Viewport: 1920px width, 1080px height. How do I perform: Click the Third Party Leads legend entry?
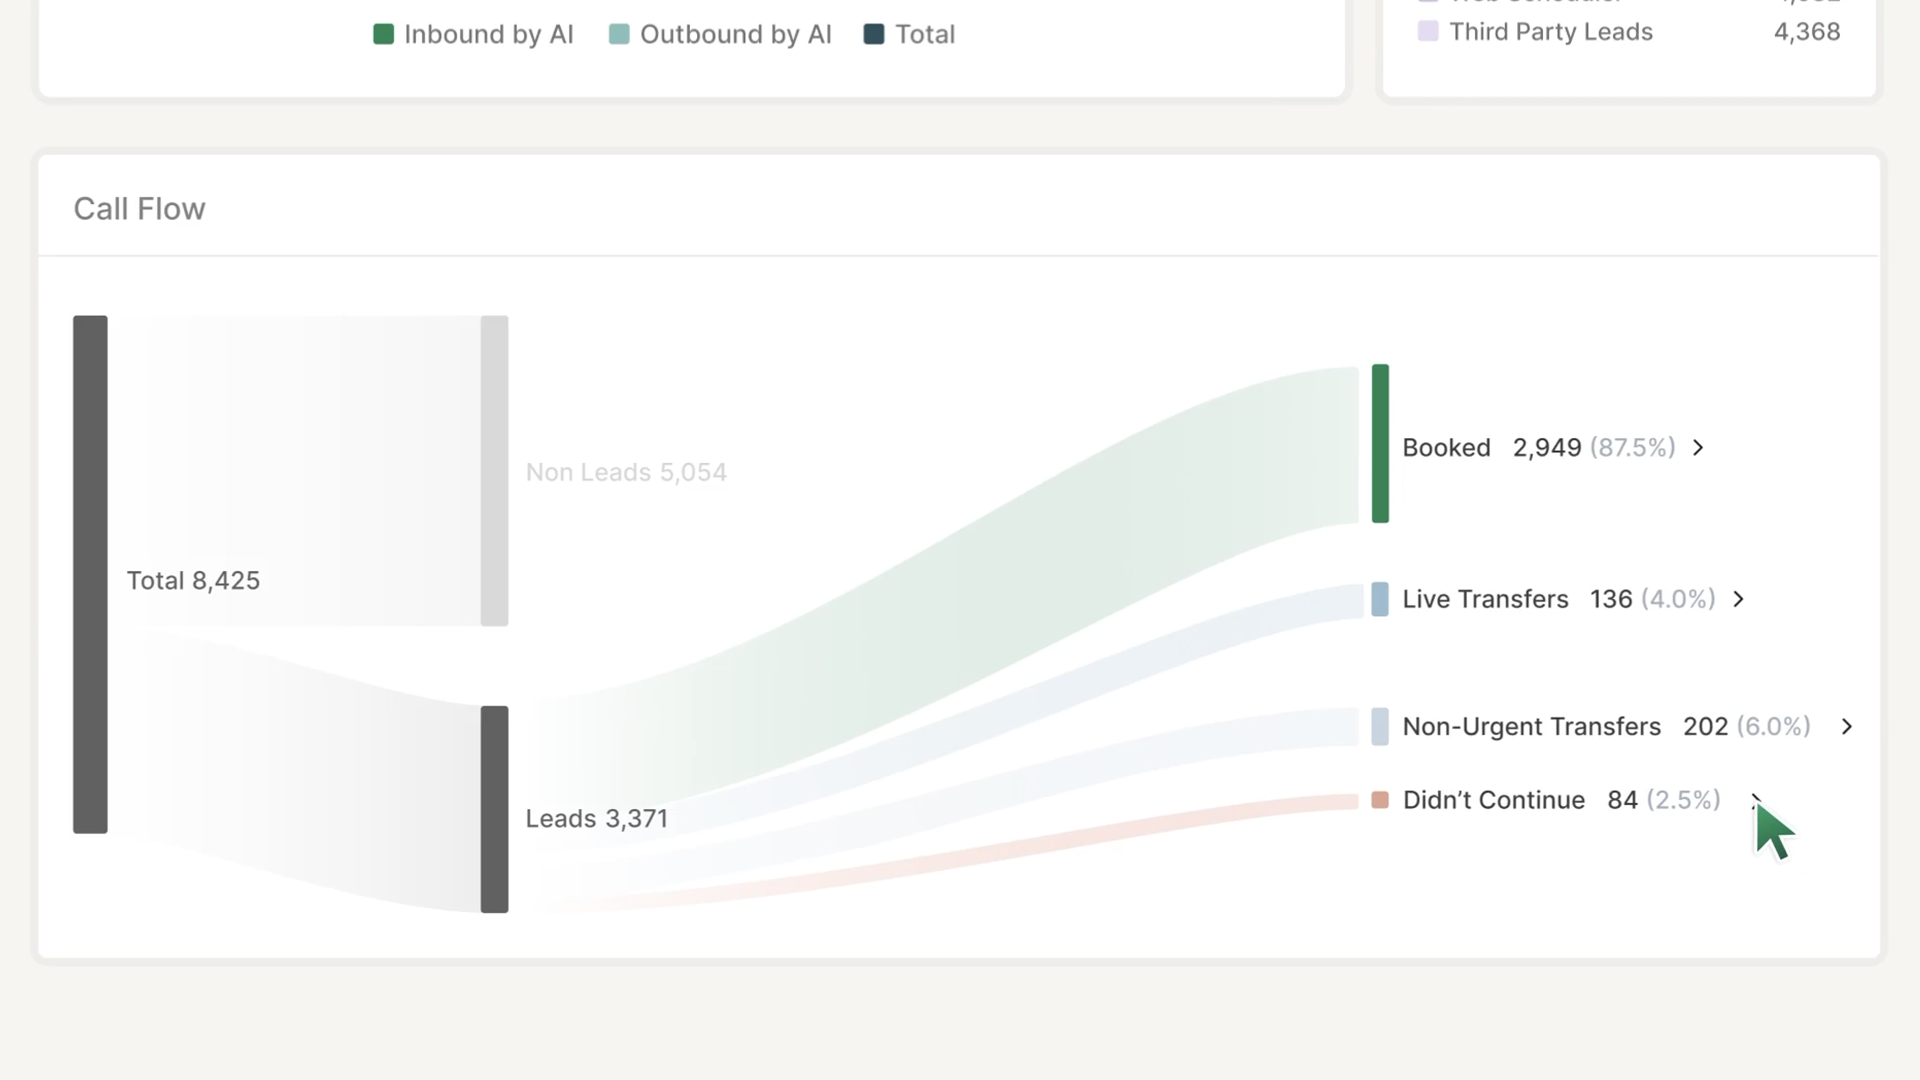coord(1550,32)
